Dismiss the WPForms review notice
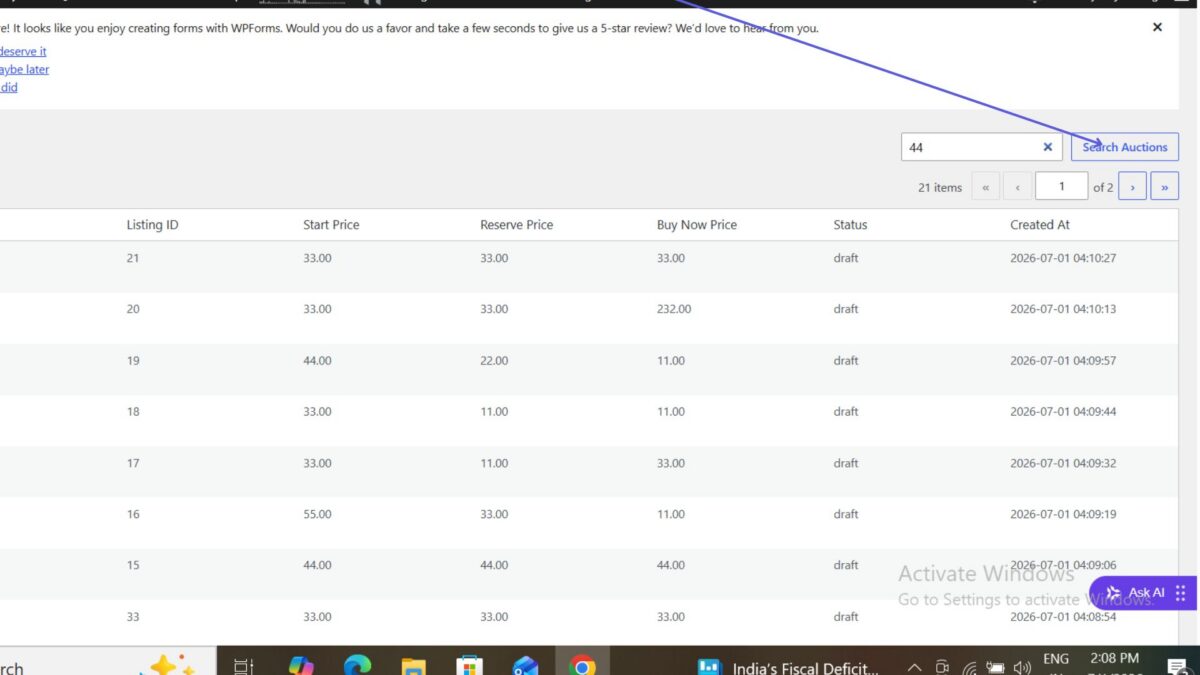The height and width of the screenshot is (675, 1200). coord(1157,27)
